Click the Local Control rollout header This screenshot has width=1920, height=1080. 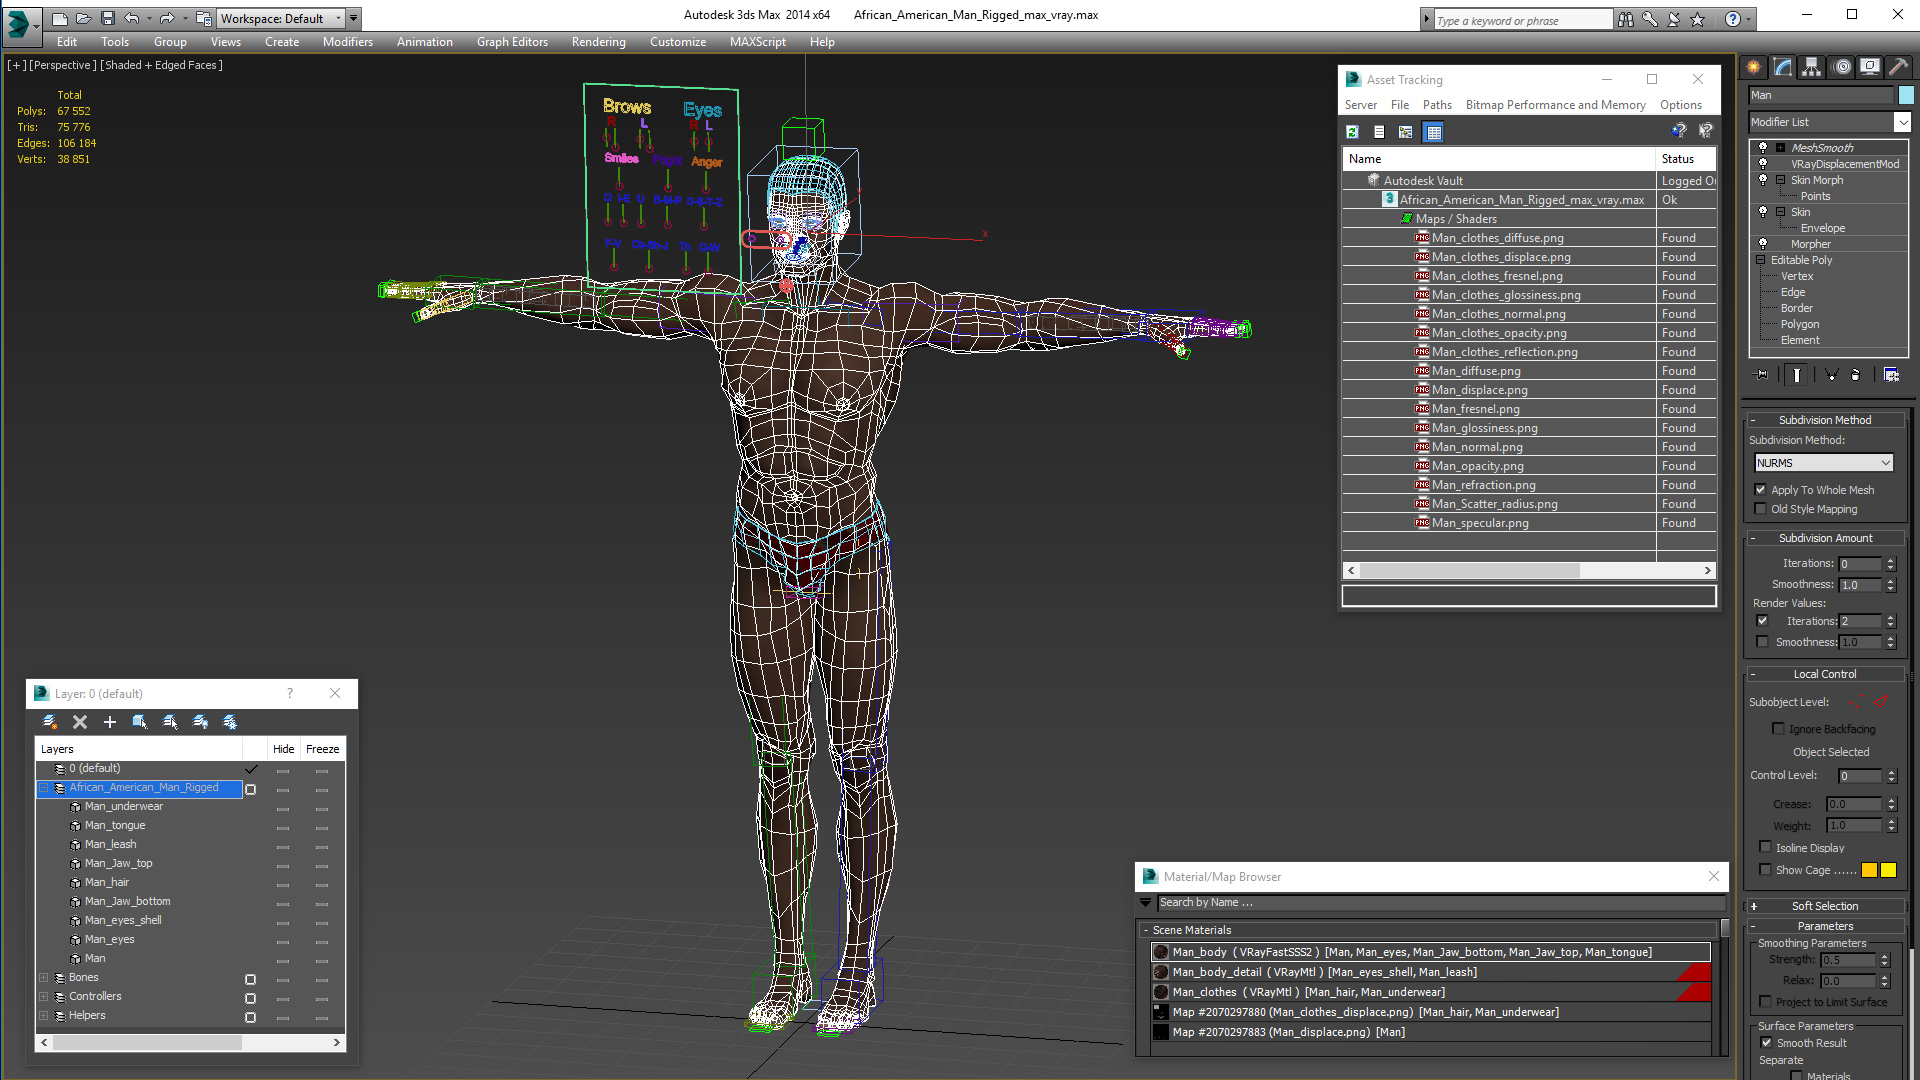coord(1824,674)
